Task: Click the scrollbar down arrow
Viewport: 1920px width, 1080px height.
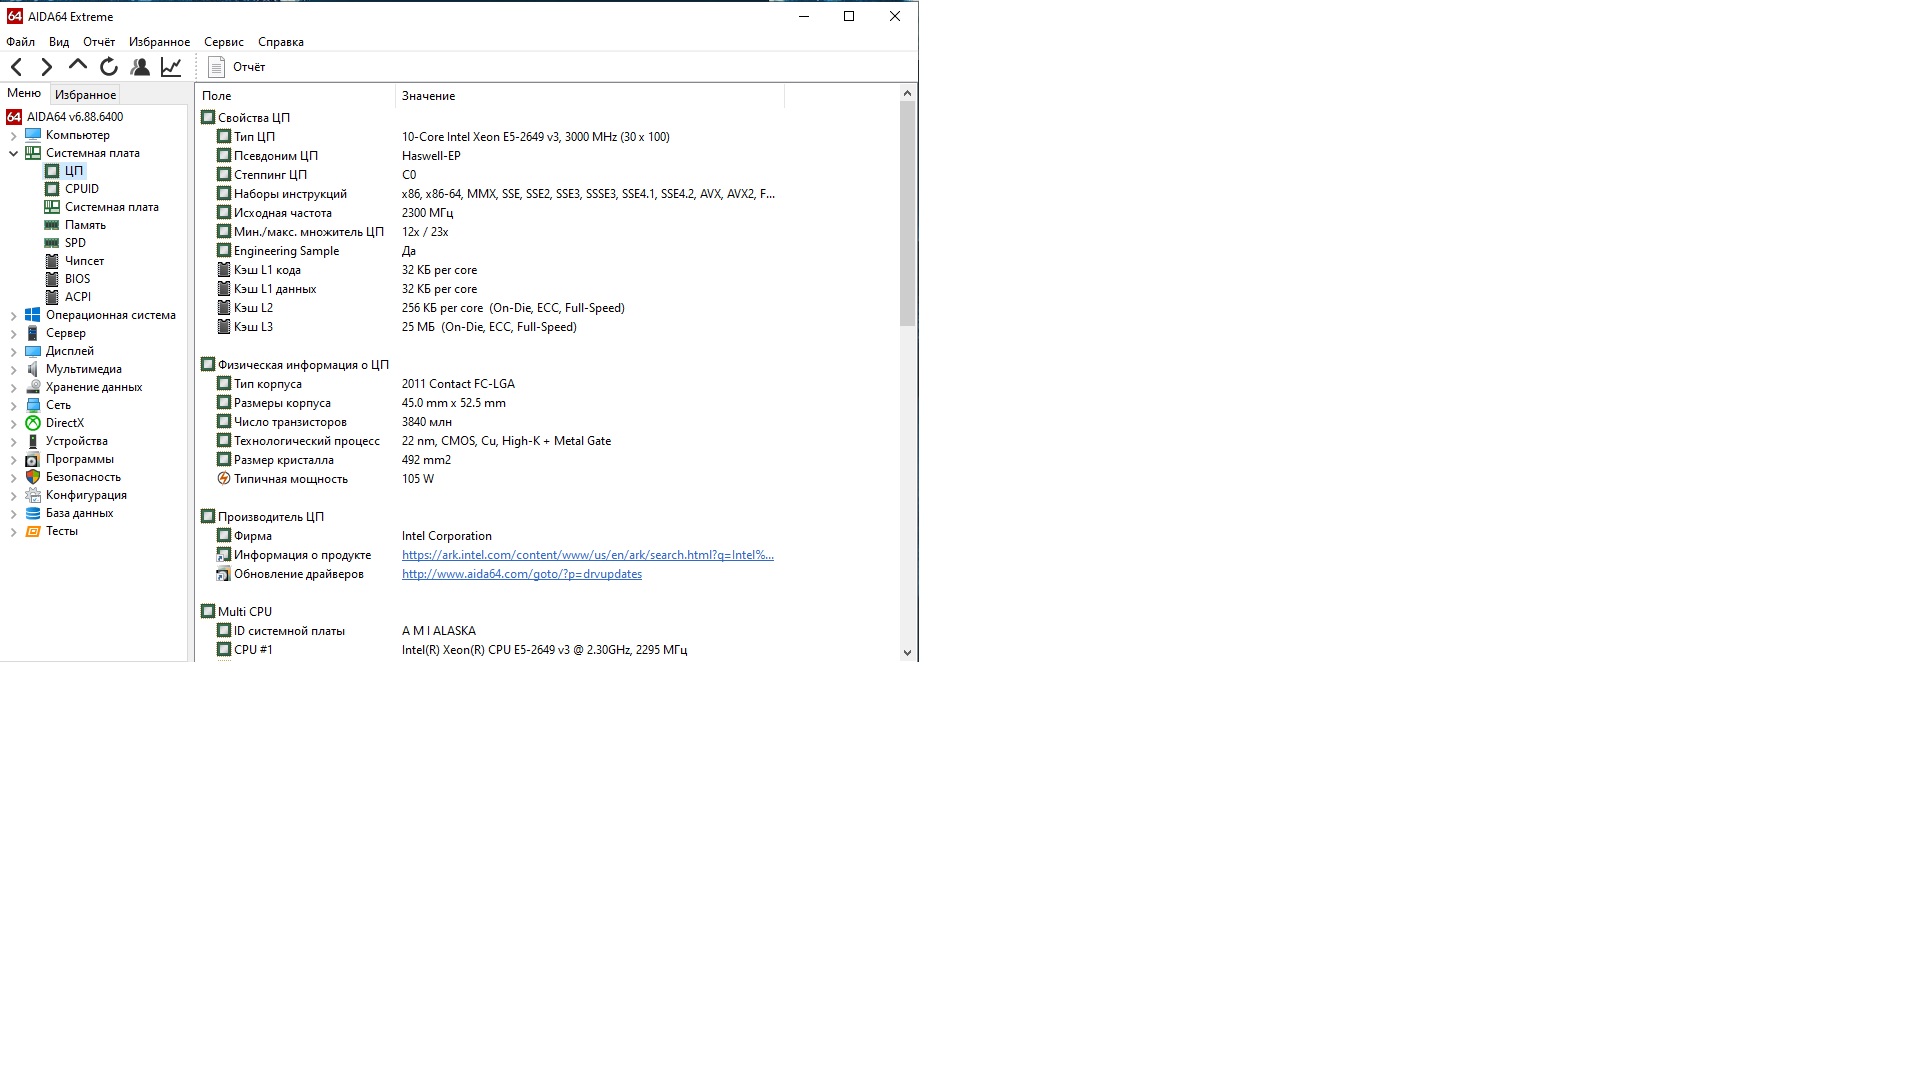Action: 907,652
